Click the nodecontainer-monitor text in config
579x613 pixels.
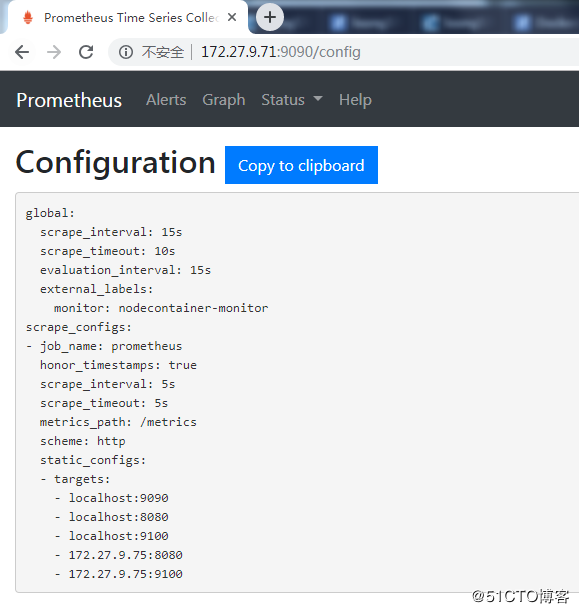(194, 308)
